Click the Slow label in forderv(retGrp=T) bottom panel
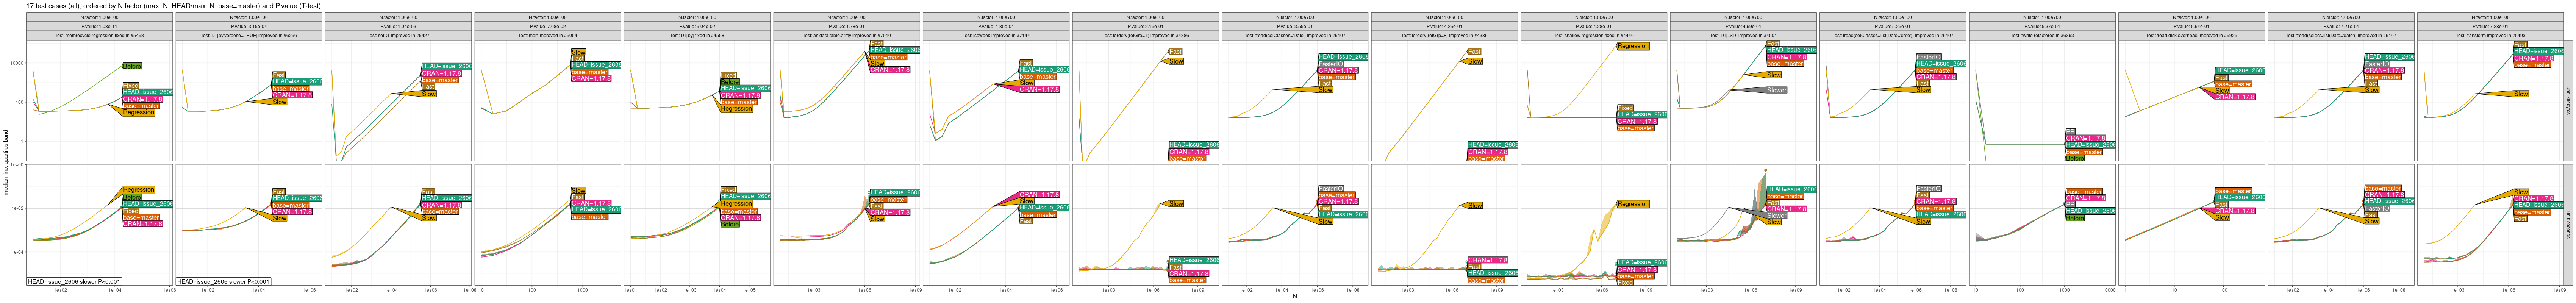The height and width of the screenshot is (303, 2576). [1176, 203]
